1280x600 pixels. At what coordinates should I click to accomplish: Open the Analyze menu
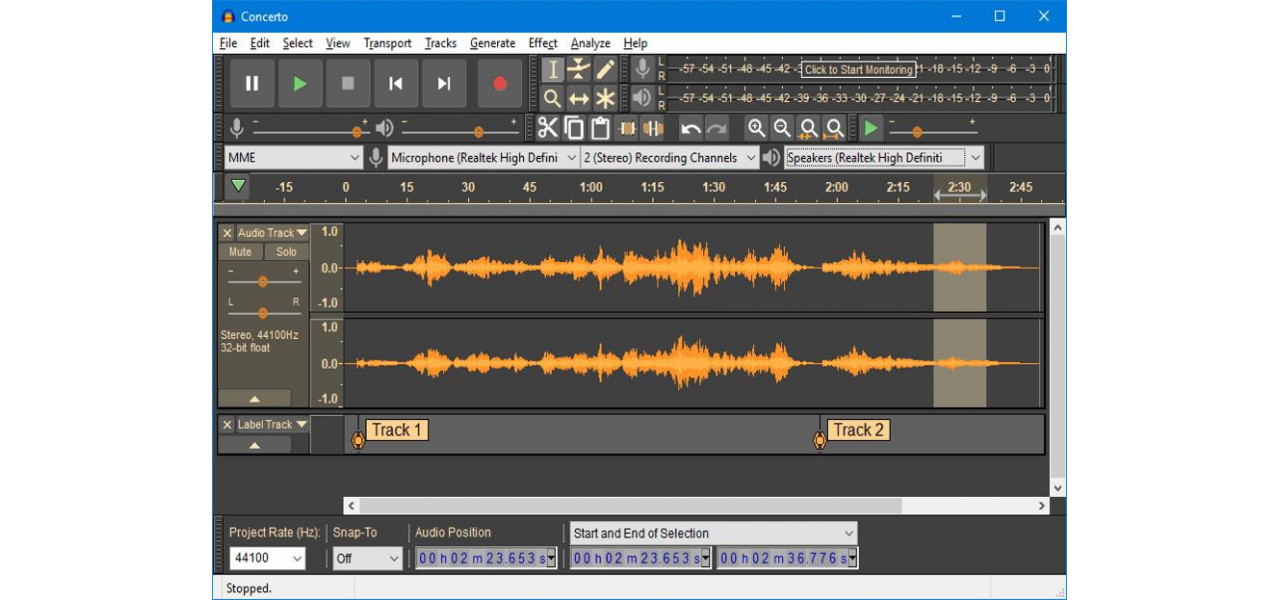point(590,43)
